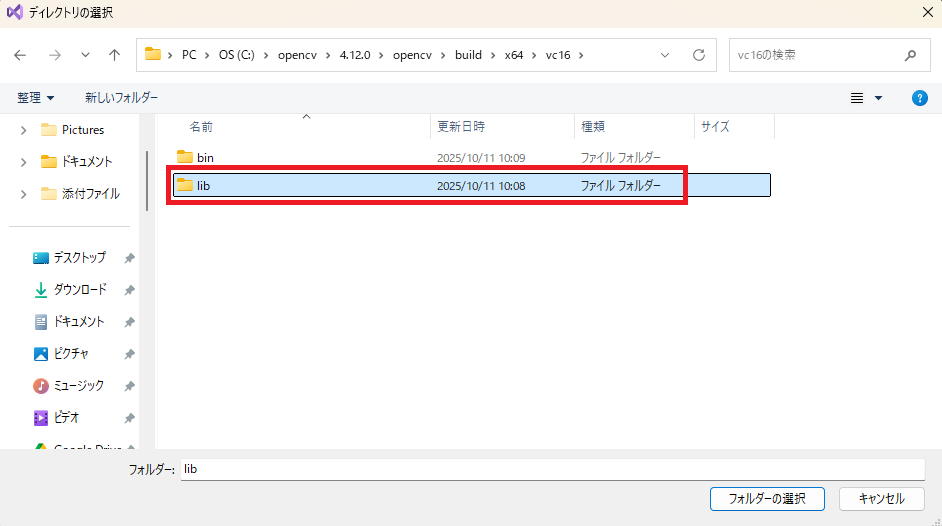Image resolution: width=942 pixels, height=526 pixels.
Task: Open the bin folder
Action: pyautogui.click(x=205, y=158)
